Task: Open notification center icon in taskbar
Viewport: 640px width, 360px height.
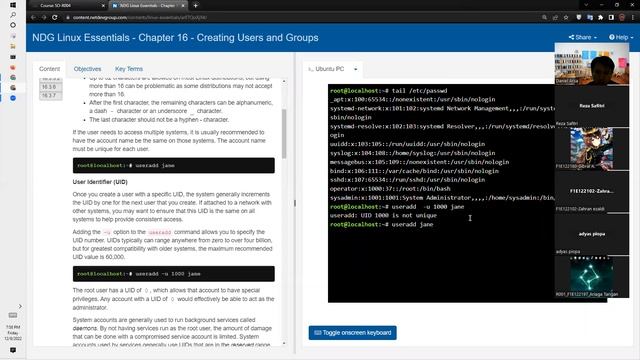Action: pos(13,350)
